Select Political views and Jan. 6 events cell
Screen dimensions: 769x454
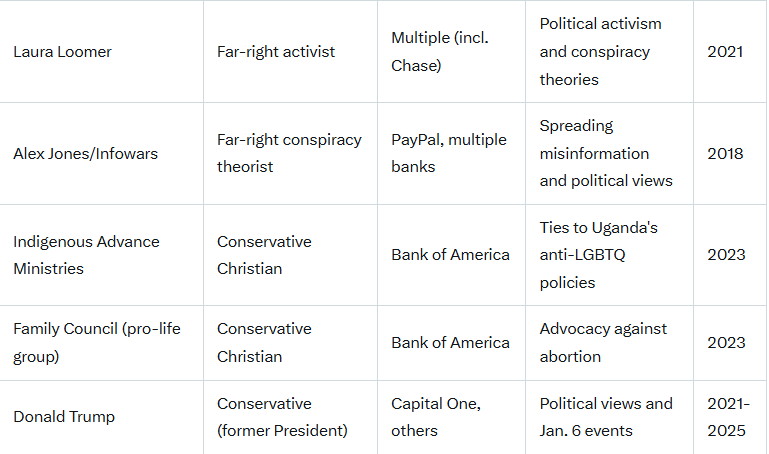pyautogui.click(x=606, y=417)
